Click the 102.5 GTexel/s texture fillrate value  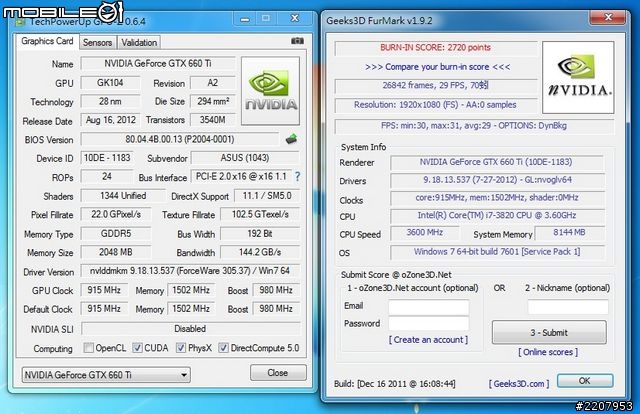pos(260,214)
